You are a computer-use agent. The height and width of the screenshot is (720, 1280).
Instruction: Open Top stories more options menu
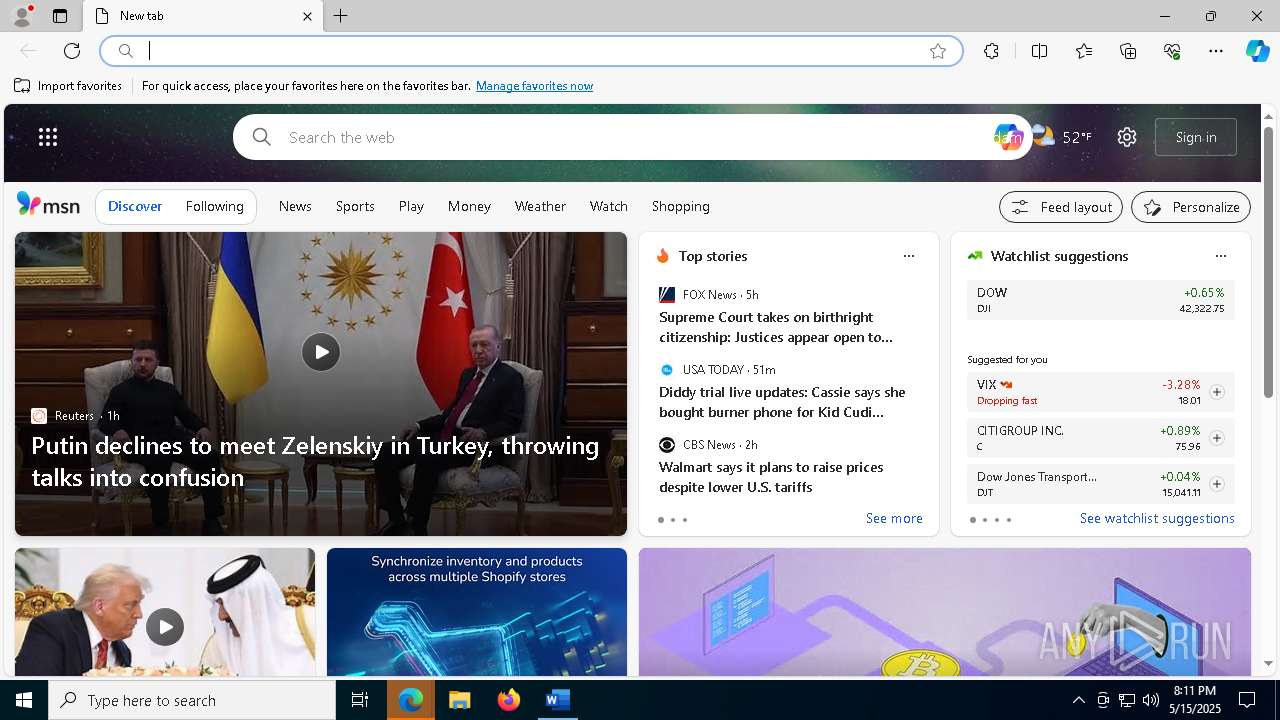coord(909,256)
